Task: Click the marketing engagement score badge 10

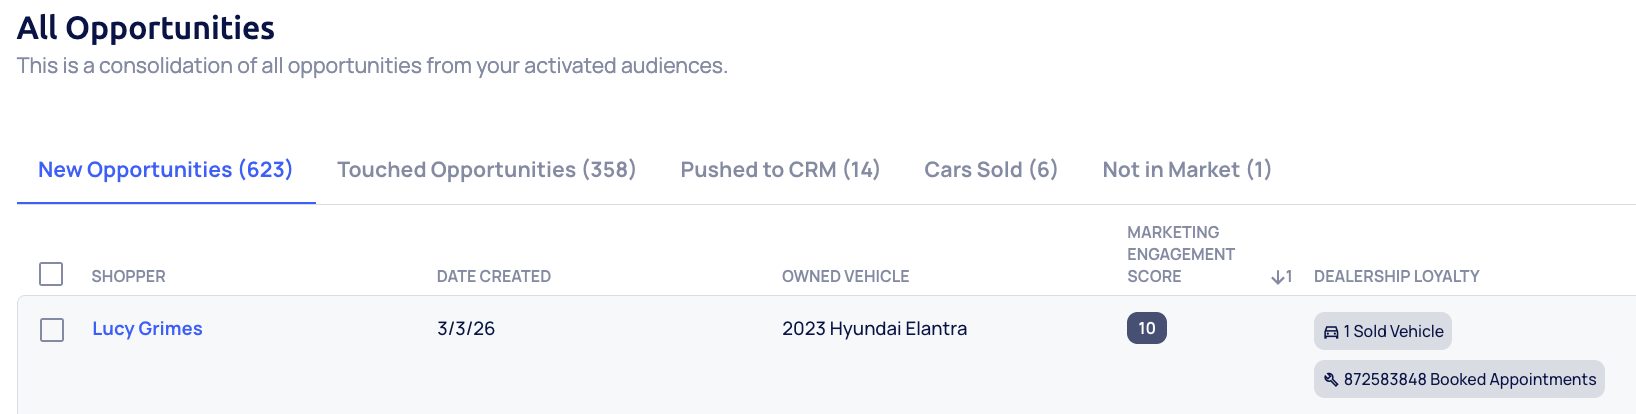Action: (1146, 328)
